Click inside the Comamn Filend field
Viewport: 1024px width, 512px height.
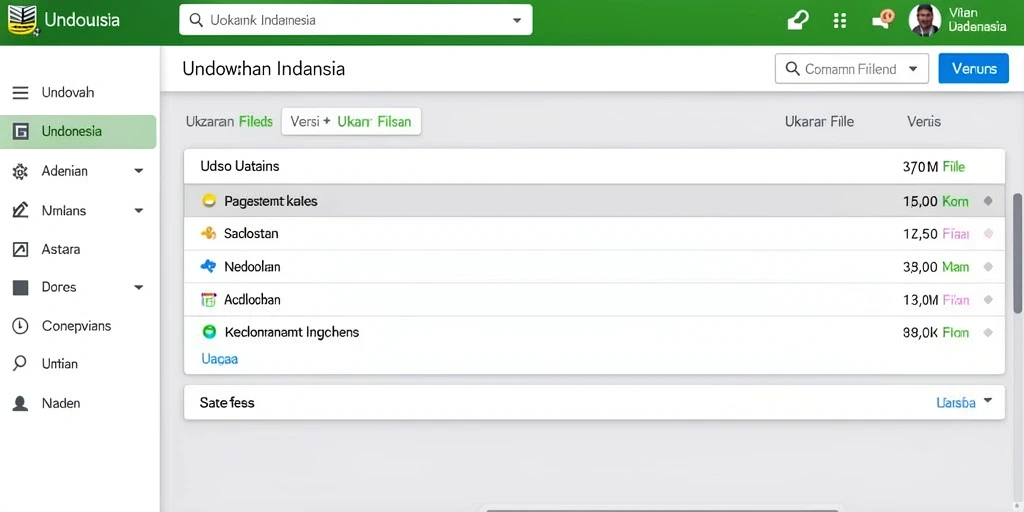852,69
